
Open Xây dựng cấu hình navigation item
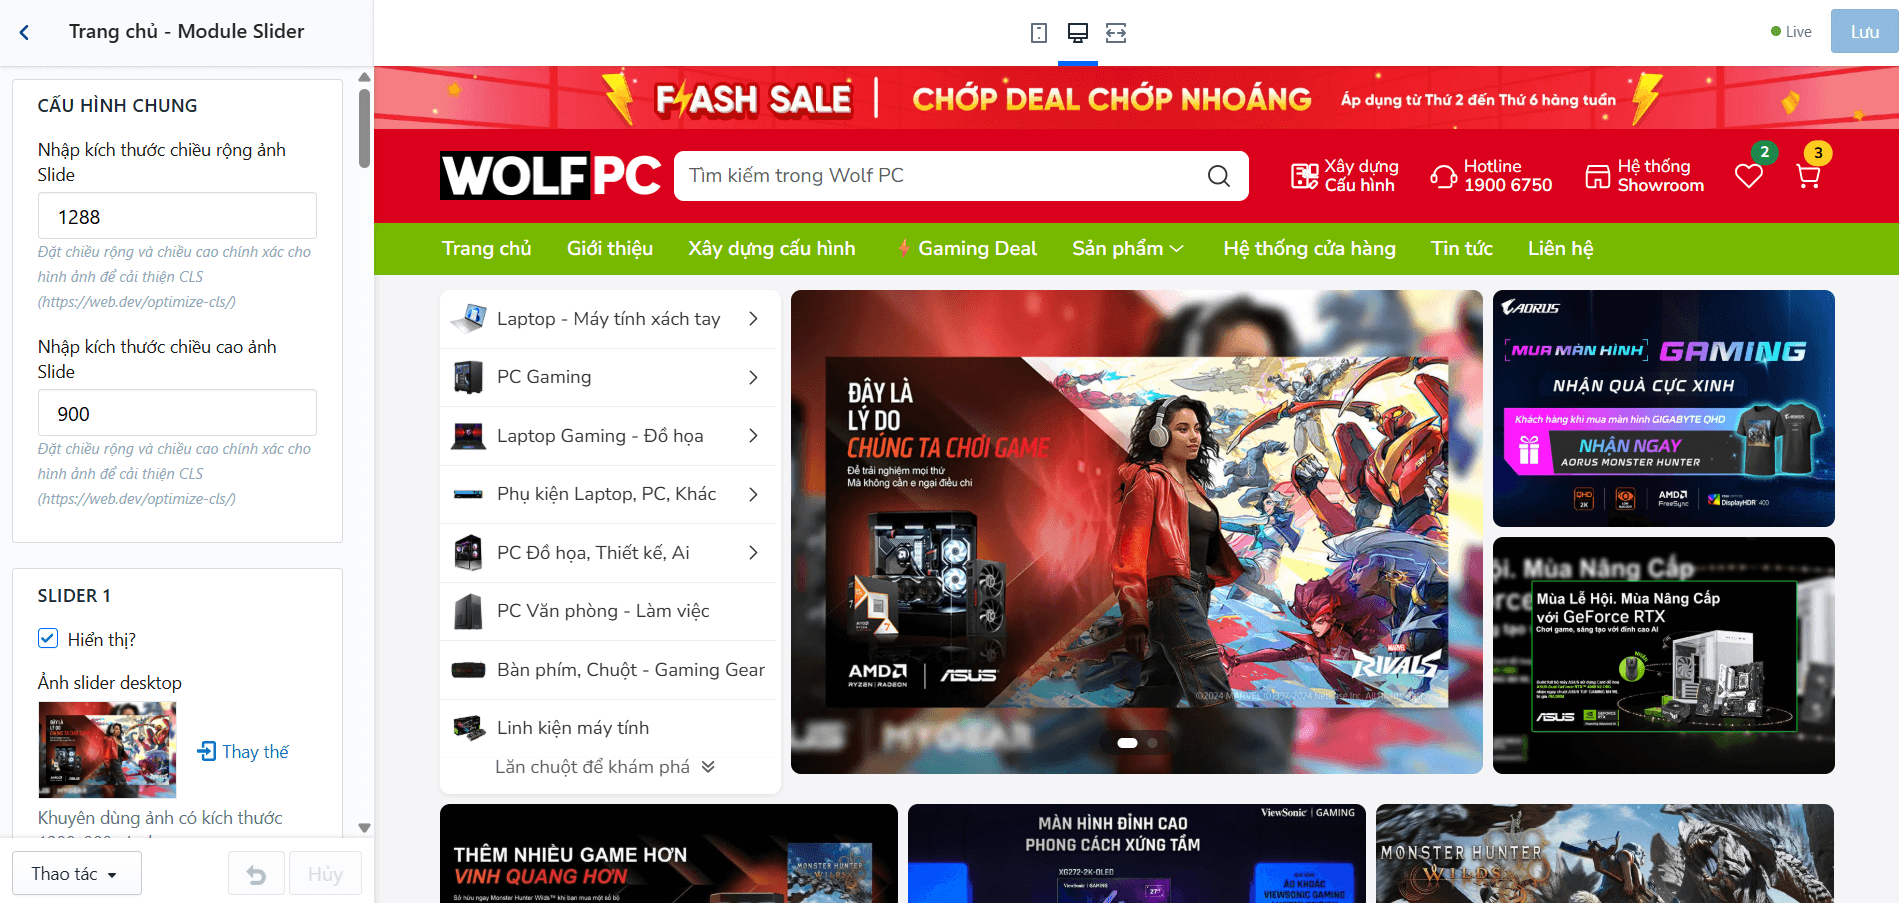(x=772, y=248)
